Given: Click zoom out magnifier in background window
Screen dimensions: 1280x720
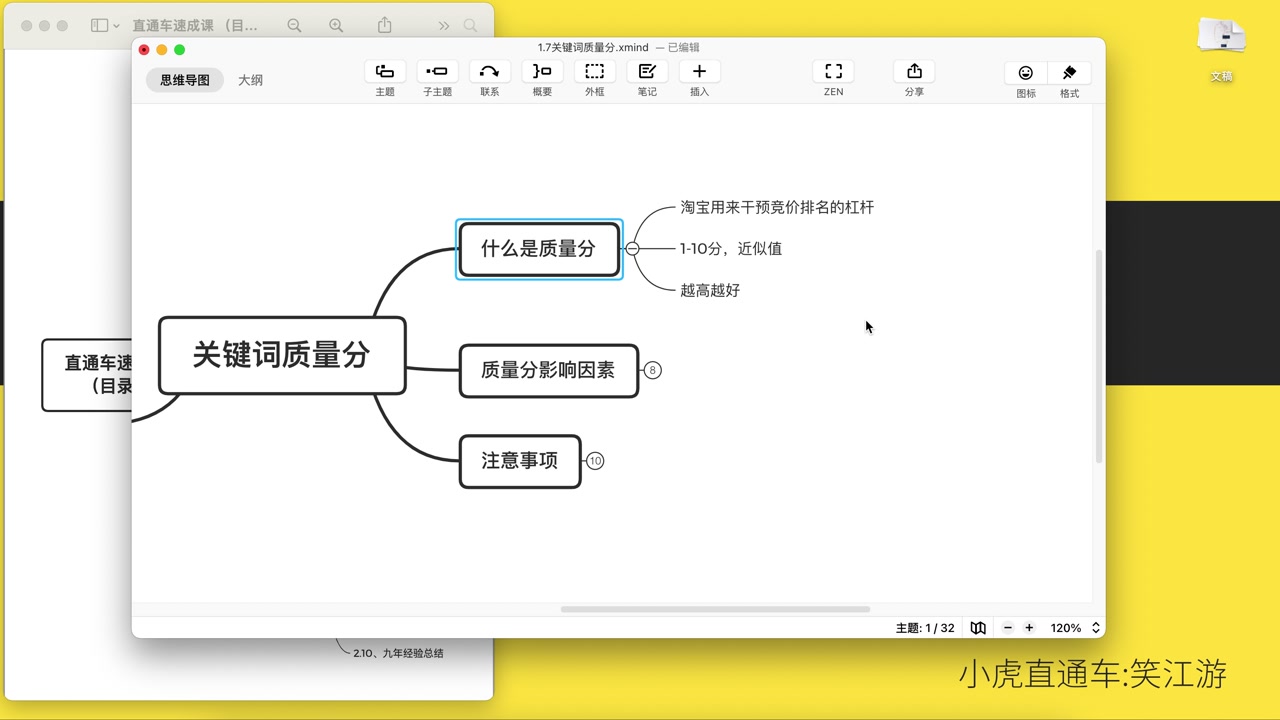Looking at the screenshot, I should [x=294, y=25].
